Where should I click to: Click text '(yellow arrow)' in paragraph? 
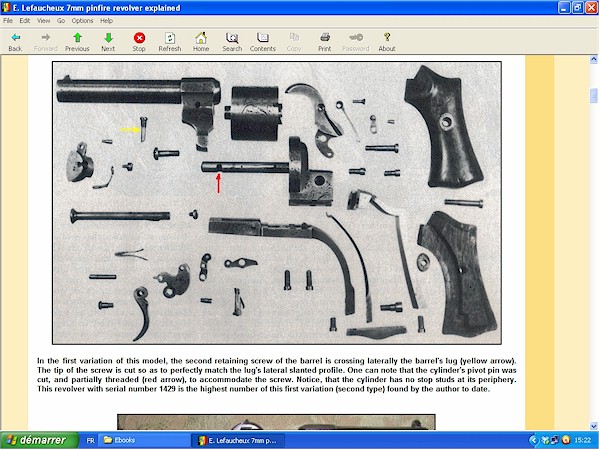[488, 361]
